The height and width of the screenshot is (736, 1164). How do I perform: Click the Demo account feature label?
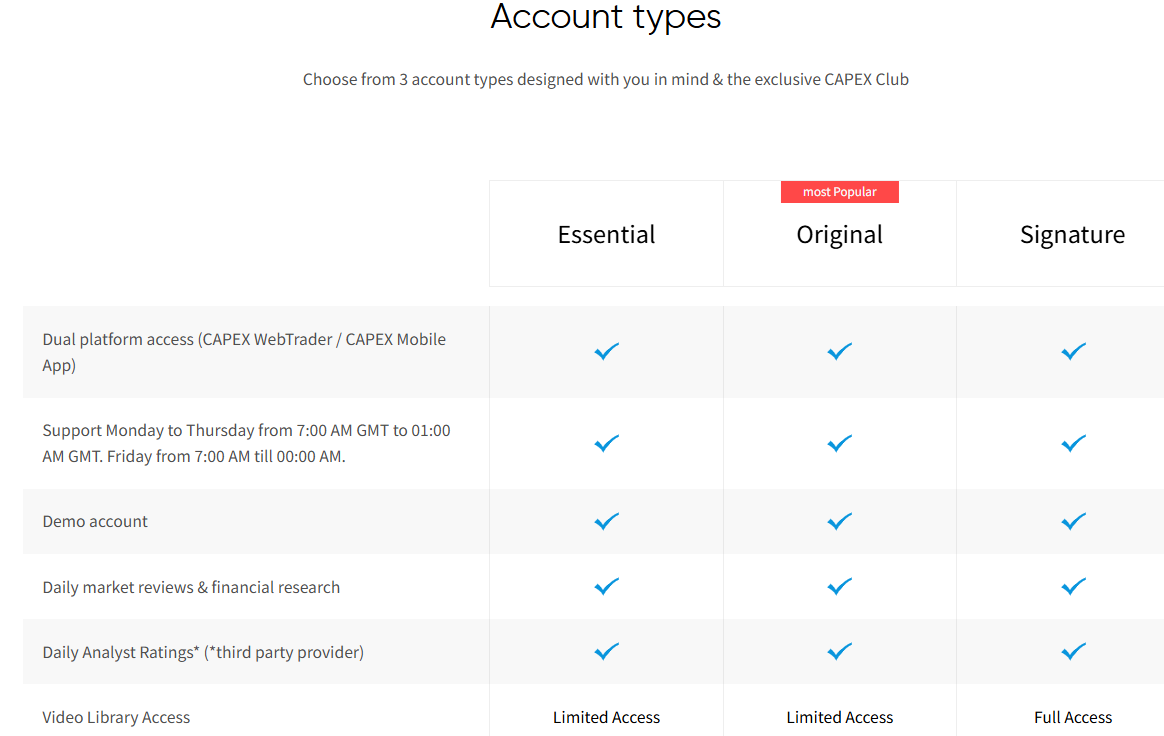95,521
